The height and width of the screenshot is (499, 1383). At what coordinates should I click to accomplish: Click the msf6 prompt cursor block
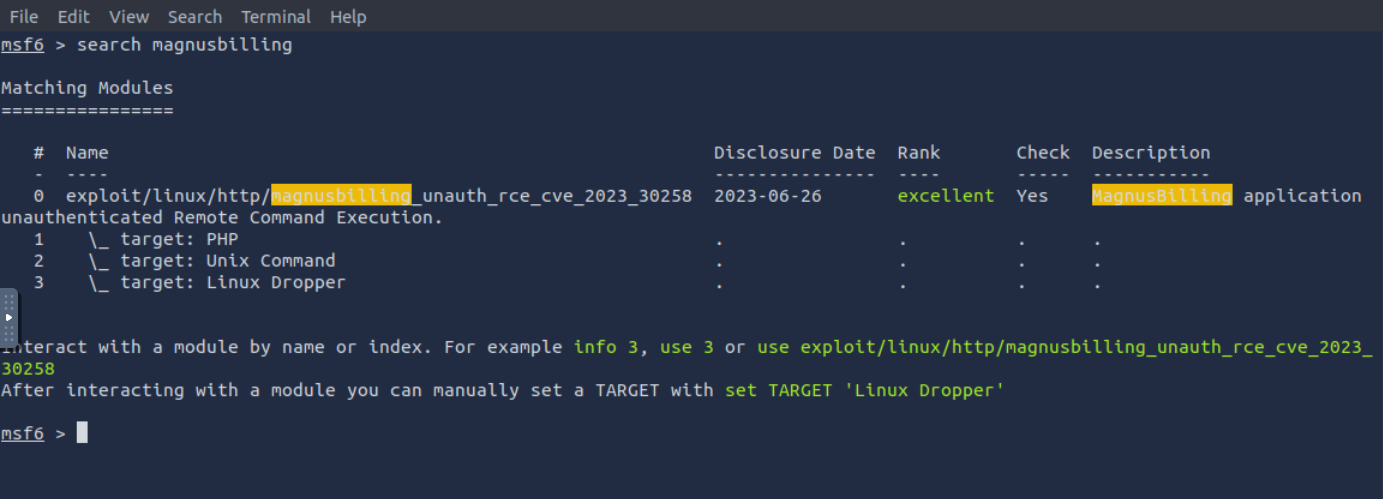point(82,433)
